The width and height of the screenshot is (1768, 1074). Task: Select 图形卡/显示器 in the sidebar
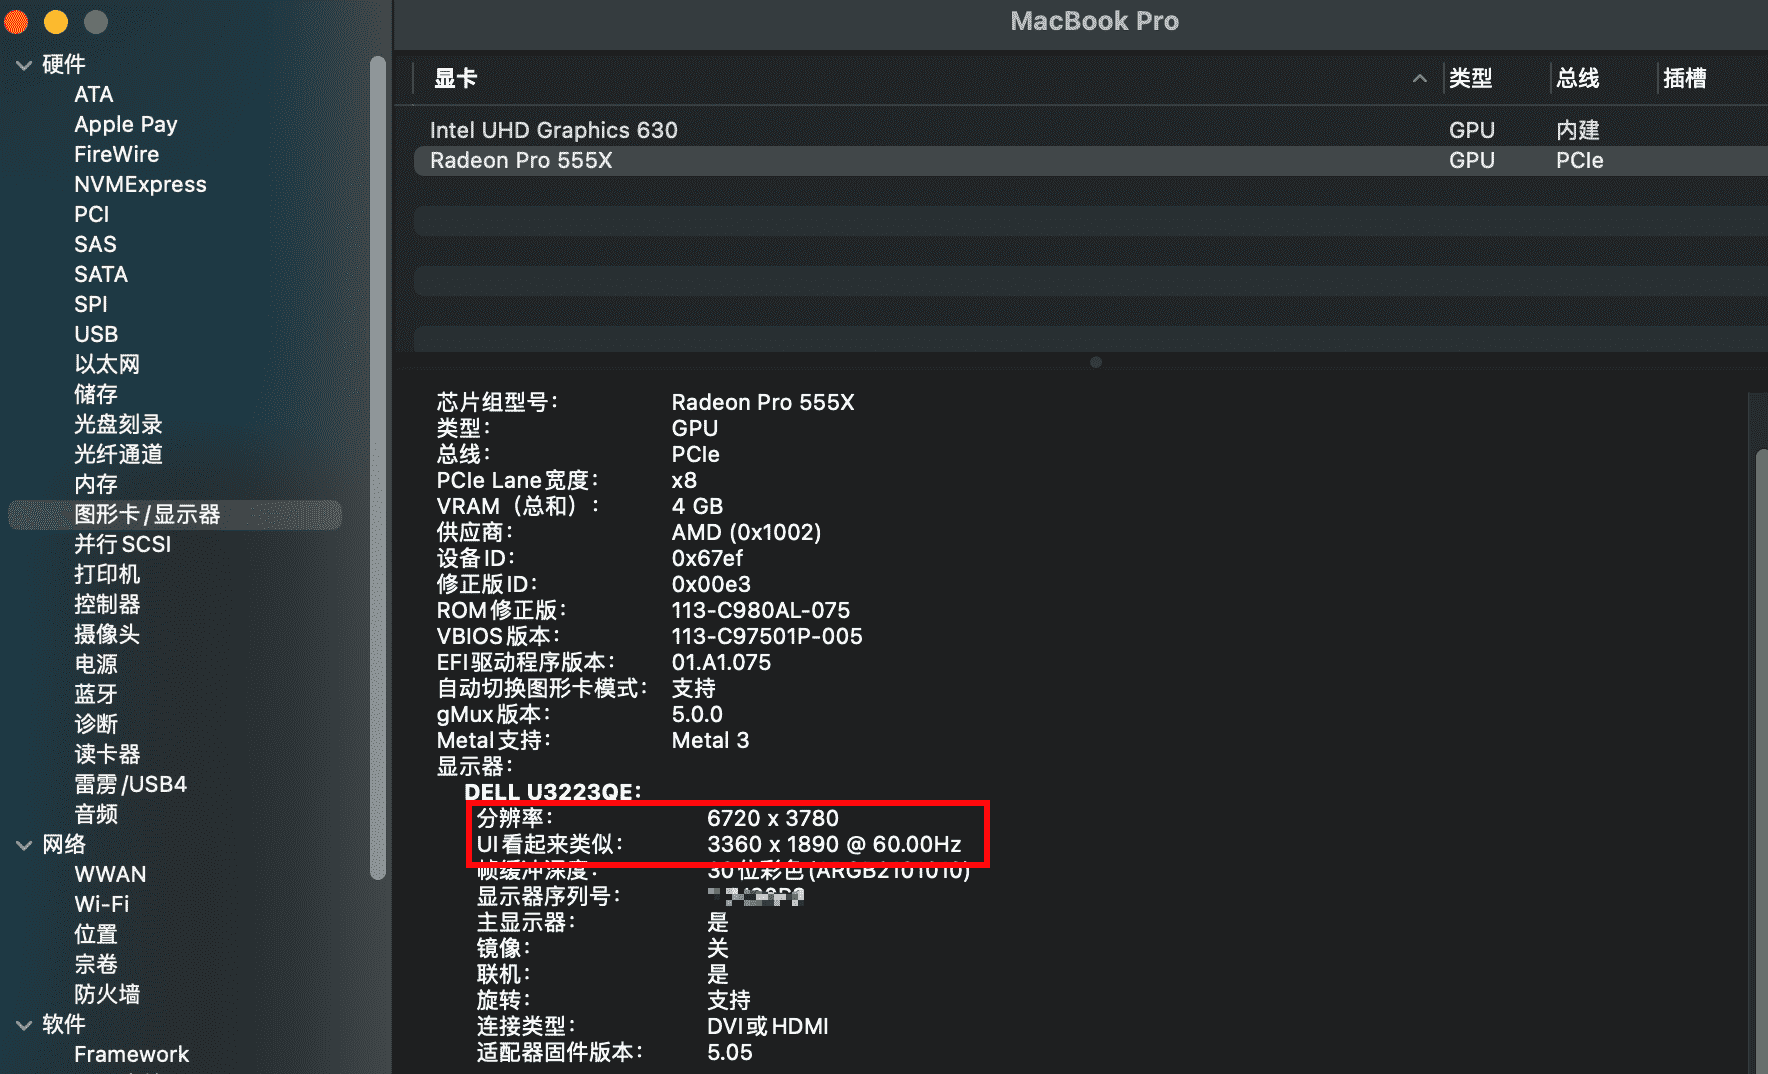pos(175,514)
